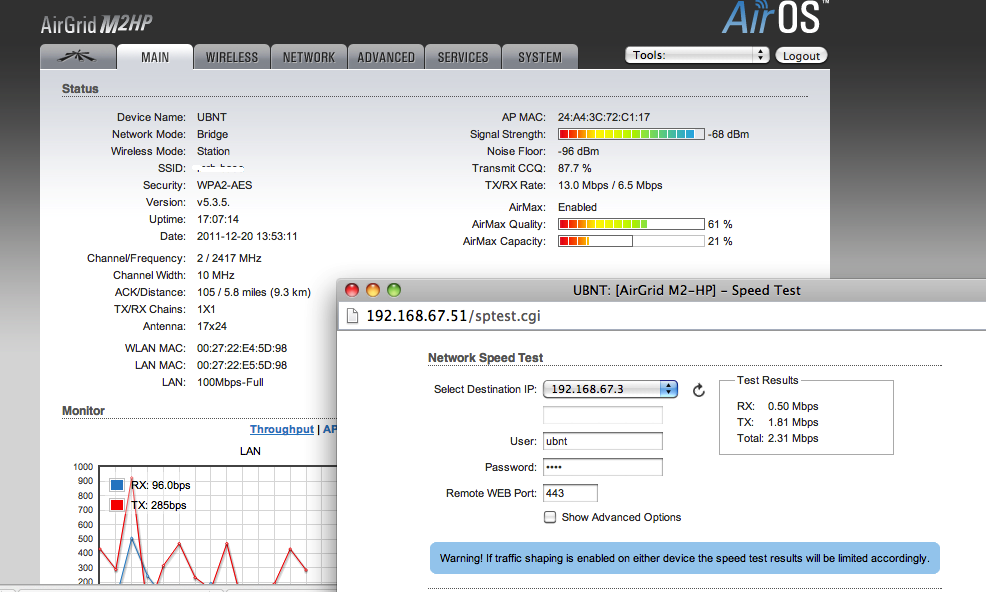986x592 pixels.
Task: Go to the ADVANCED tab
Action: point(385,57)
